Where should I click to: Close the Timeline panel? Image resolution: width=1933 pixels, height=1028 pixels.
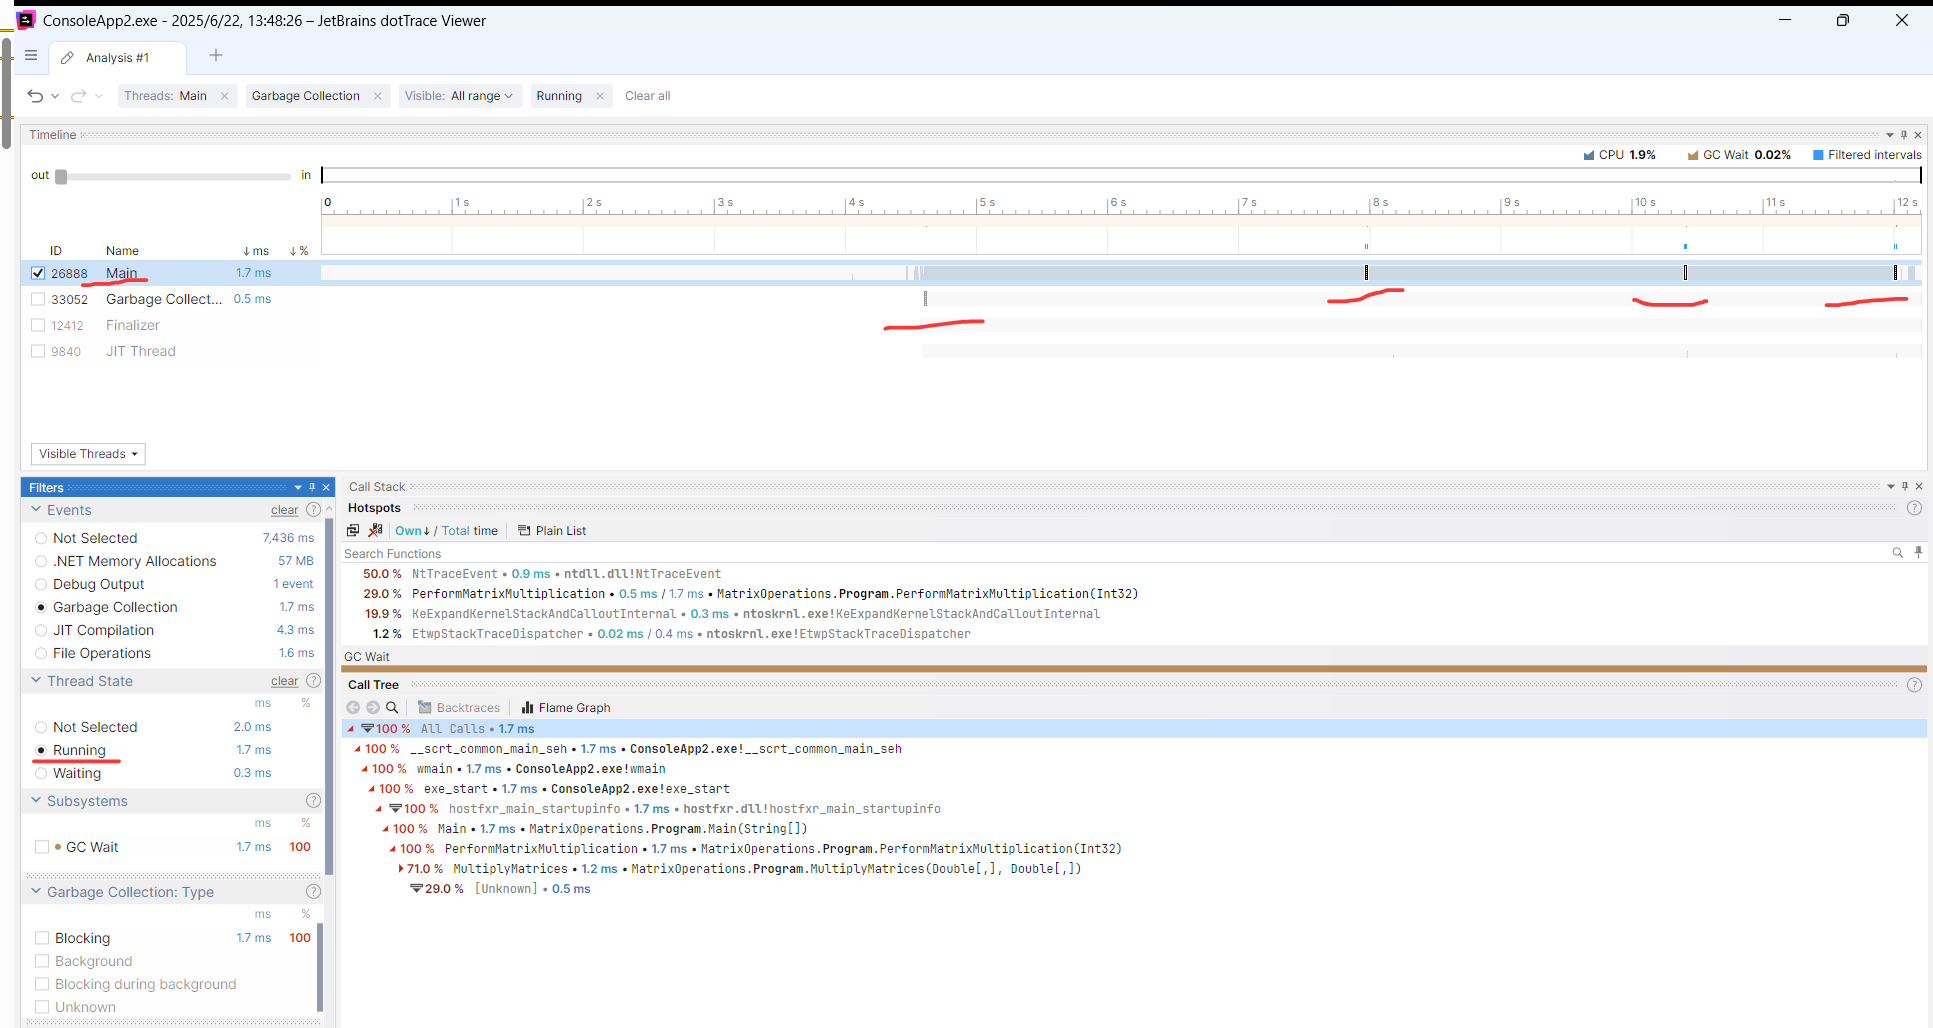(1918, 135)
